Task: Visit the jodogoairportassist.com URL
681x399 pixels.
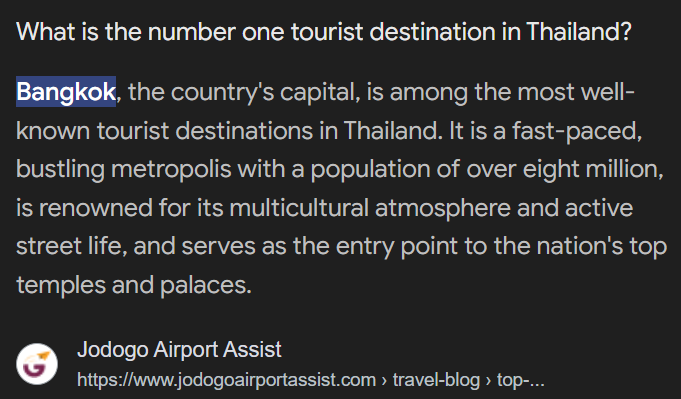Action: pyautogui.click(x=226, y=380)
